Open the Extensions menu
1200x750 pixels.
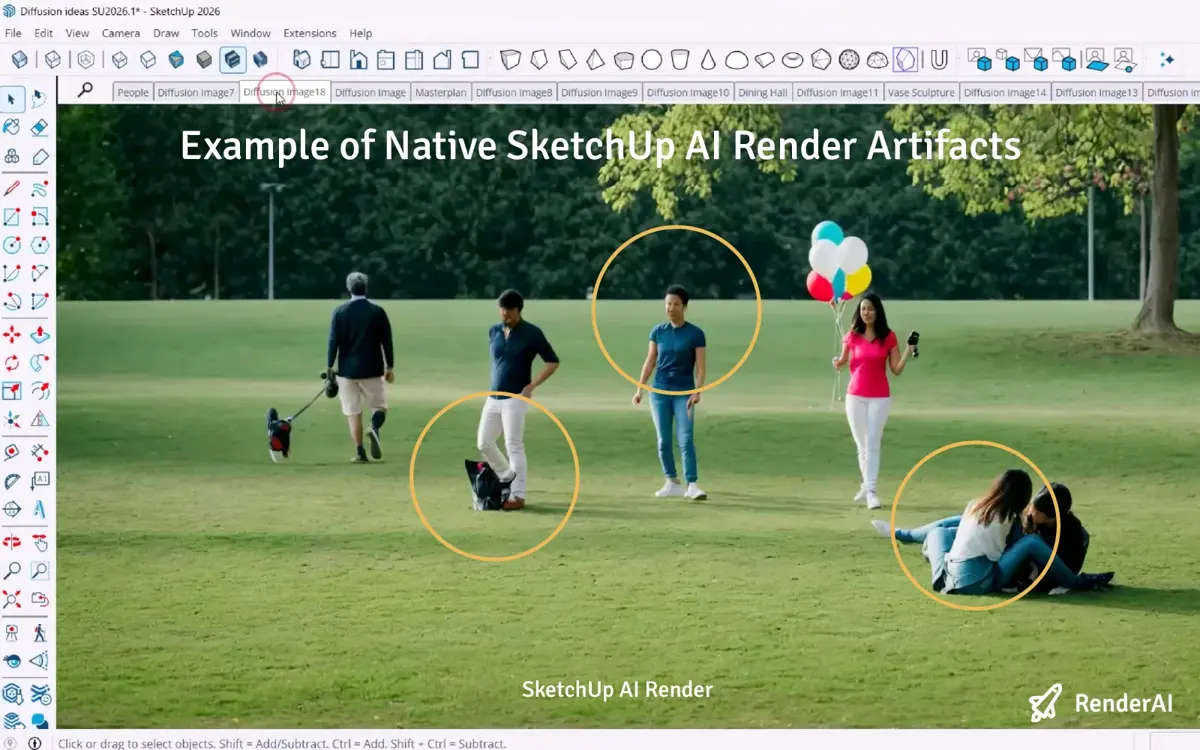[310, 33]
